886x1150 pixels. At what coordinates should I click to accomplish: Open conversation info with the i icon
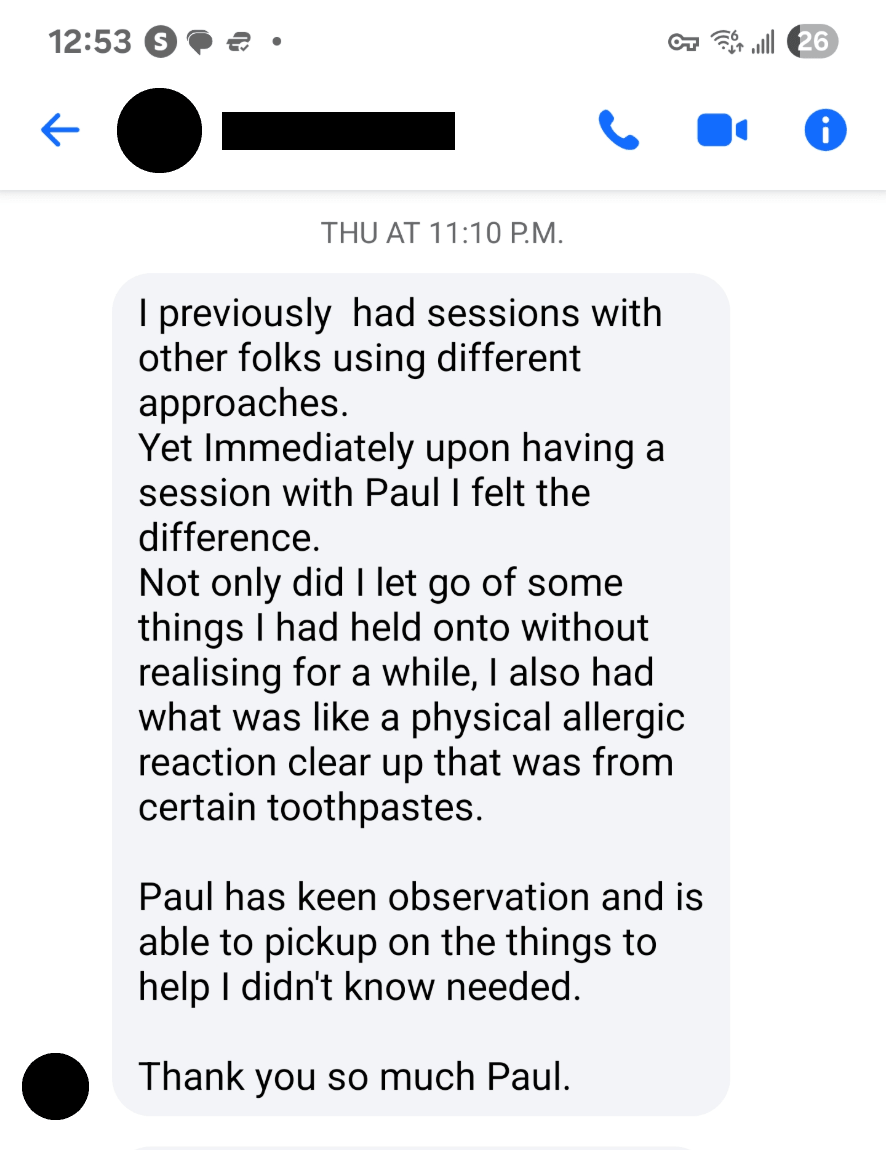point(825,131)
